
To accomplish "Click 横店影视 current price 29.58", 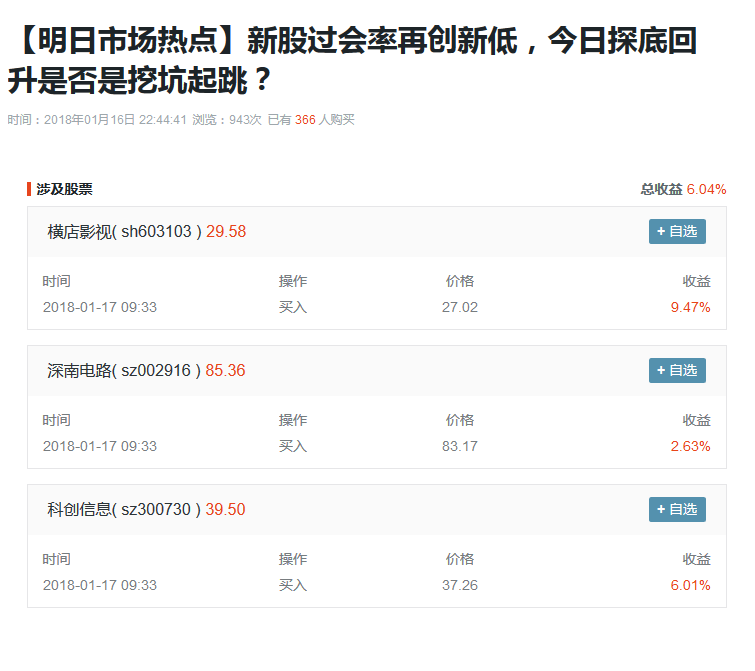I will [226, 232].
